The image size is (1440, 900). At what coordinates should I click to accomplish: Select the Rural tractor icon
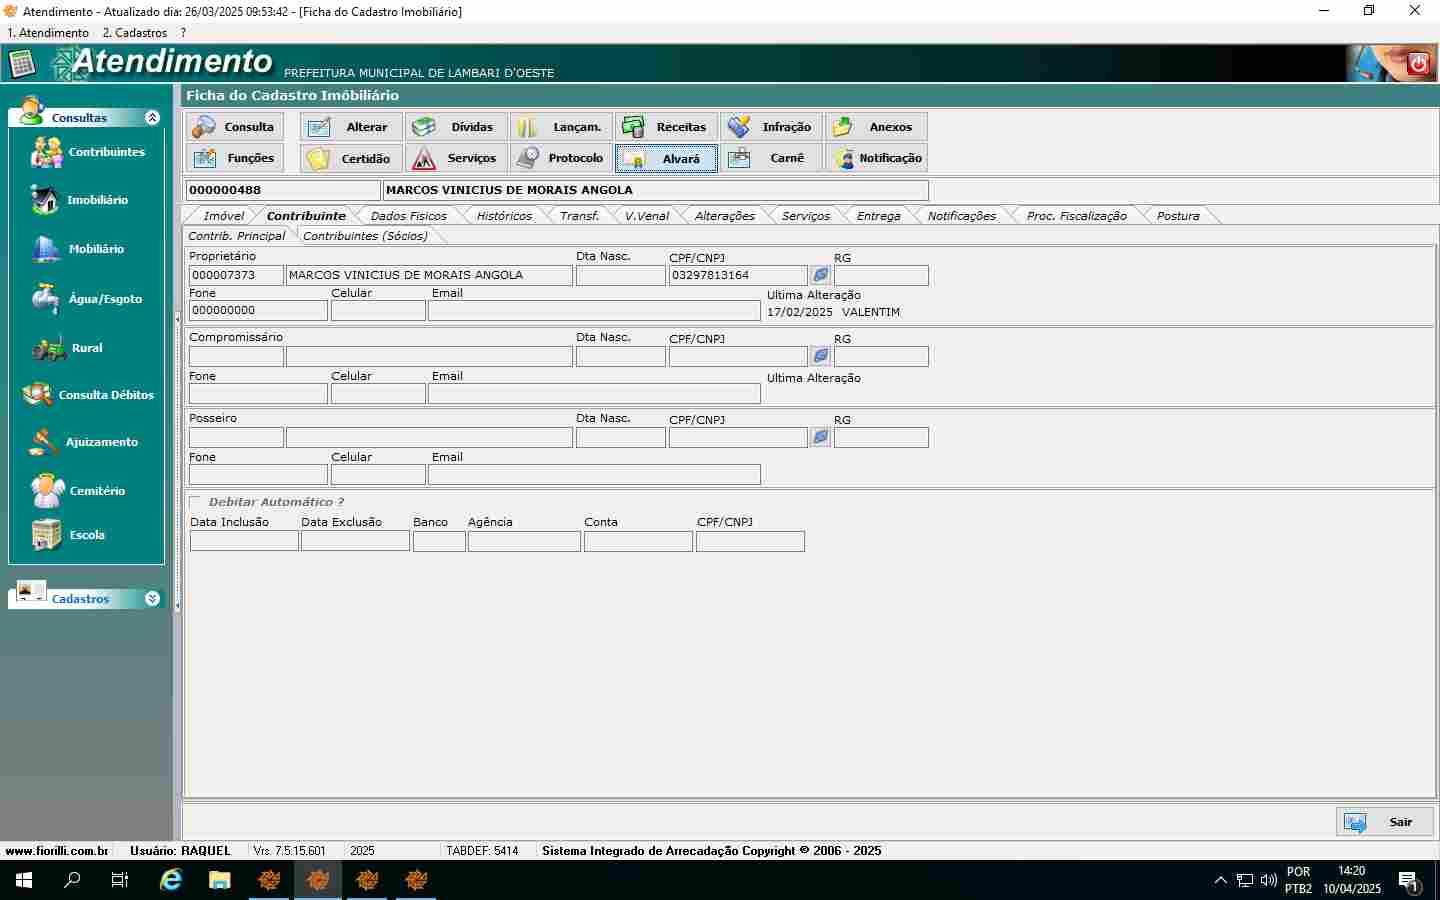(x=48, y=348)
